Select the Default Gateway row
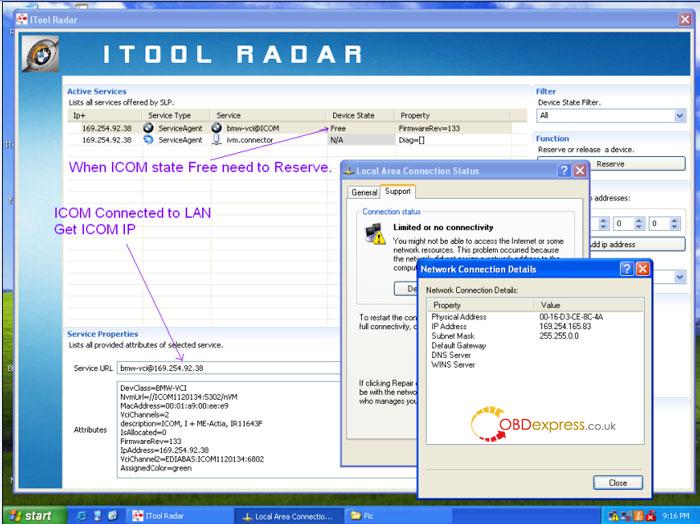 535,345
